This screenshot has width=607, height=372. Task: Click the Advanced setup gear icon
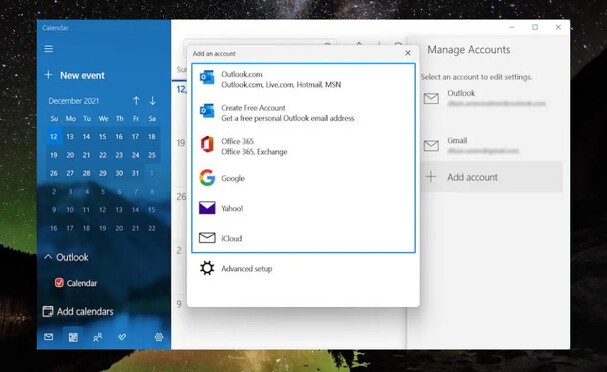tap(207, 268)
